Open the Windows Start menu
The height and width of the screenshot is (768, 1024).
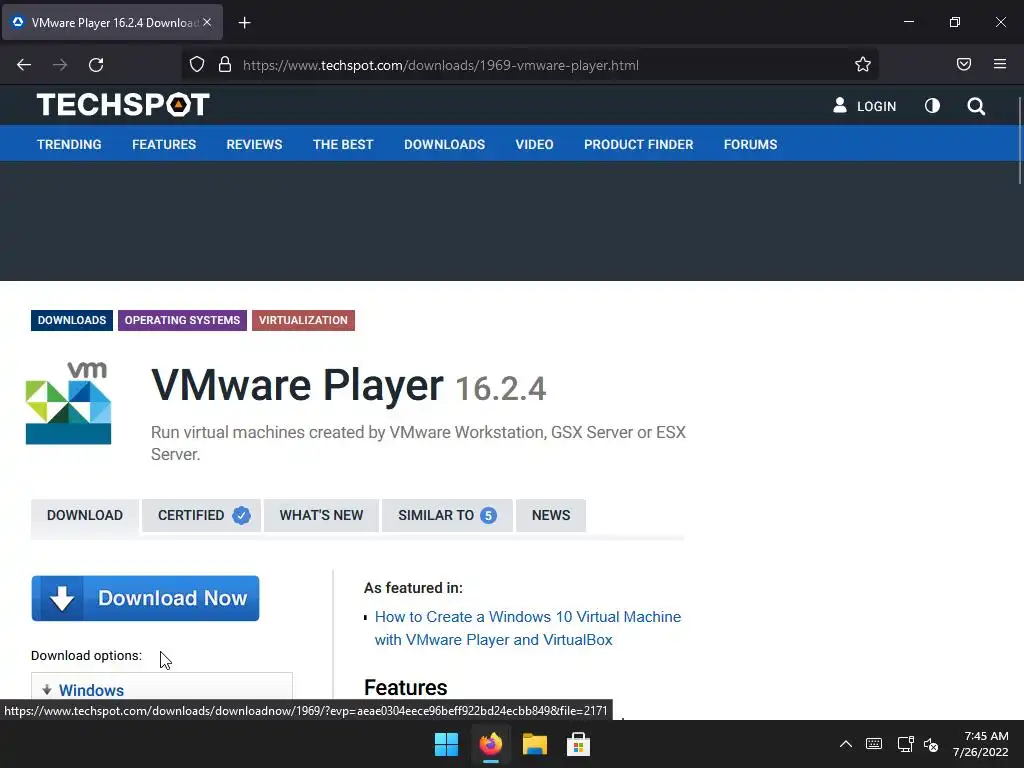(x=447, y=744)
